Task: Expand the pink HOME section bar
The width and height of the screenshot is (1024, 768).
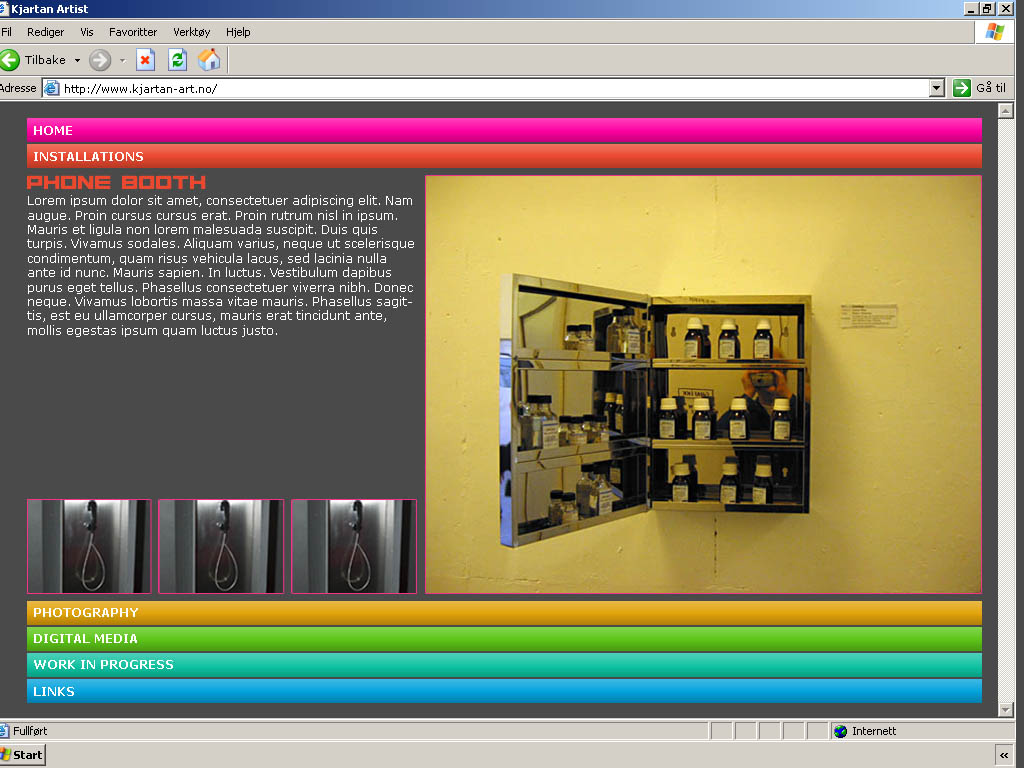Action: 504,131
